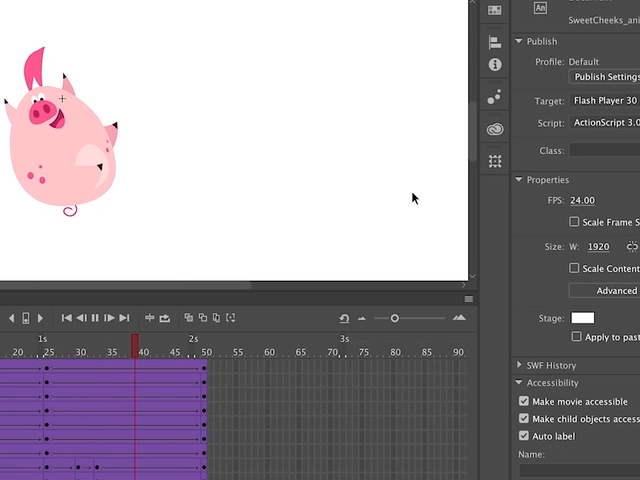Click the FPS value 24.00
640x480 pixels.
(x=582, y=200)
